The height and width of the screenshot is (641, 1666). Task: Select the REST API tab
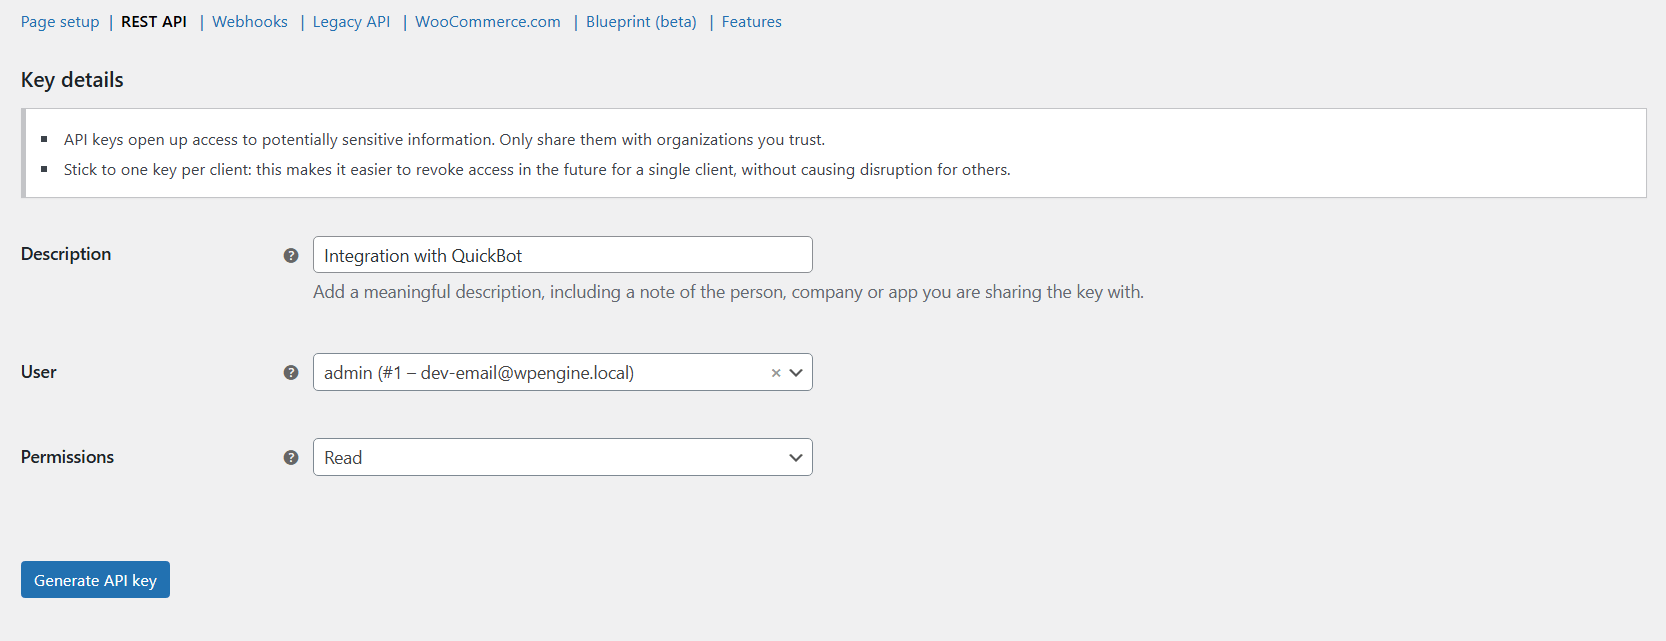(x=153, y=21)
